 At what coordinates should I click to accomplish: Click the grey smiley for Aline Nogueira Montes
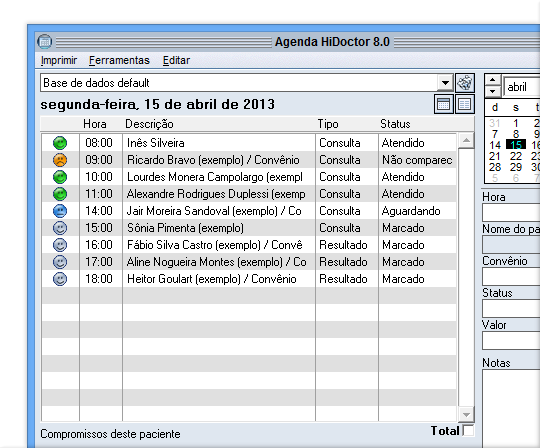tap(60, 262)
